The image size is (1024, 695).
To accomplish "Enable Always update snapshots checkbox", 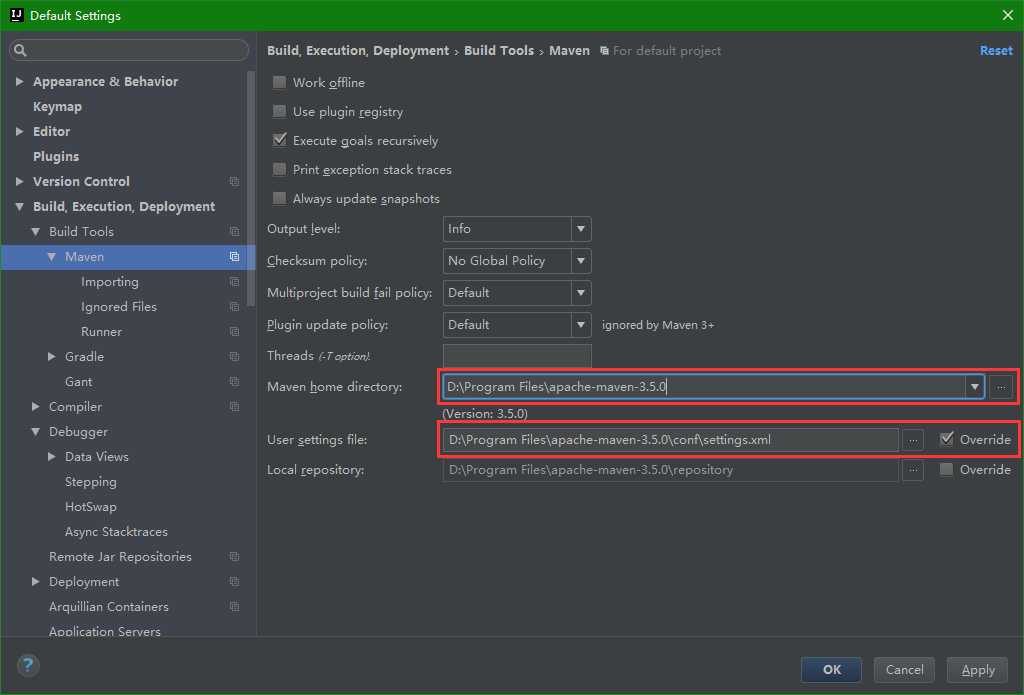I will point(280,199).
